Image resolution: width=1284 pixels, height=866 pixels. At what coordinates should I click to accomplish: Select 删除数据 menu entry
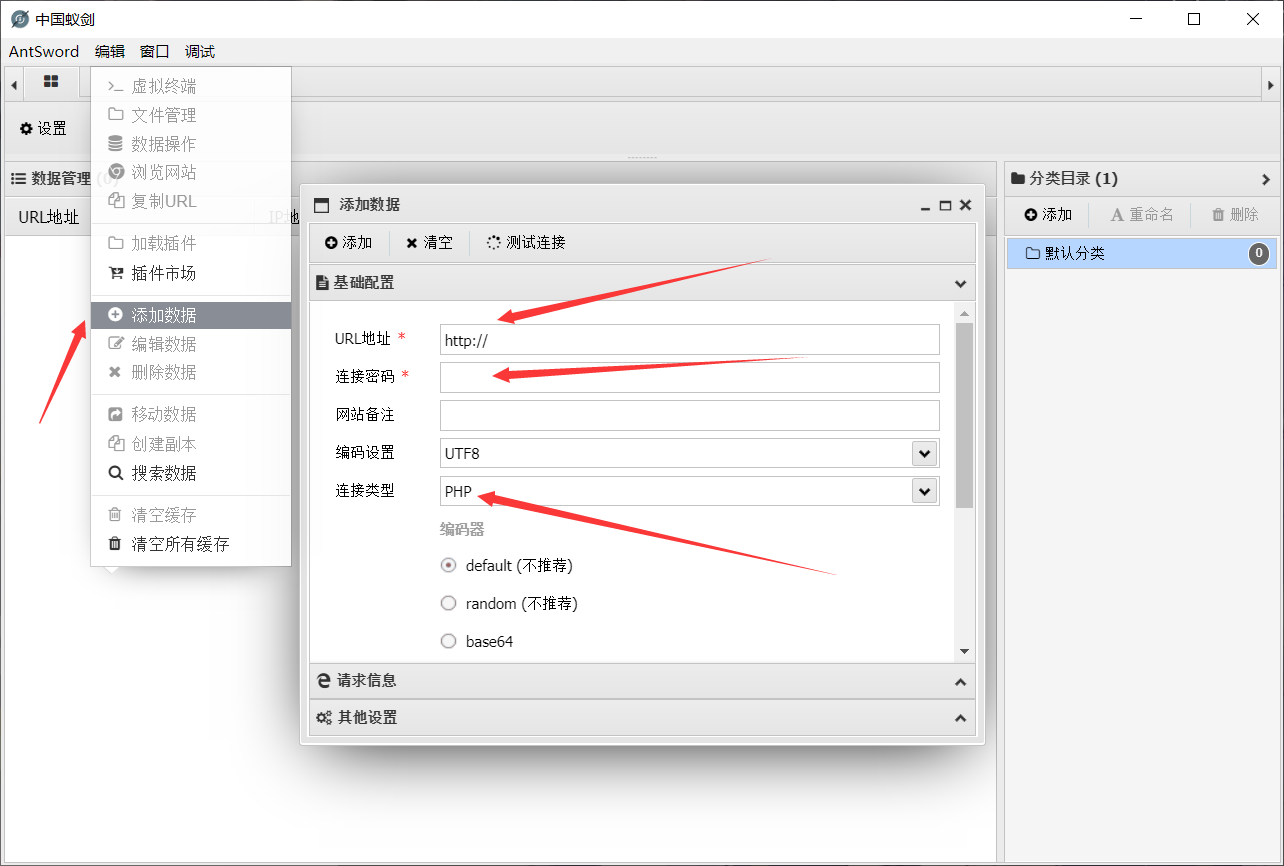click(x=191, y=372)
